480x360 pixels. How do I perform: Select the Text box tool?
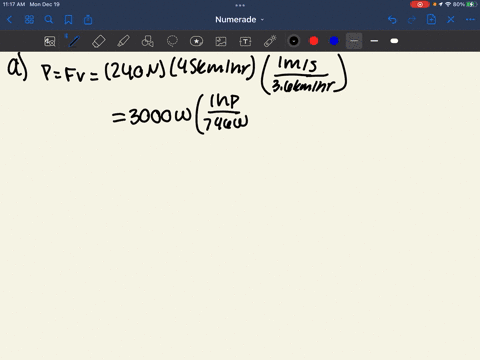point(245,41)
